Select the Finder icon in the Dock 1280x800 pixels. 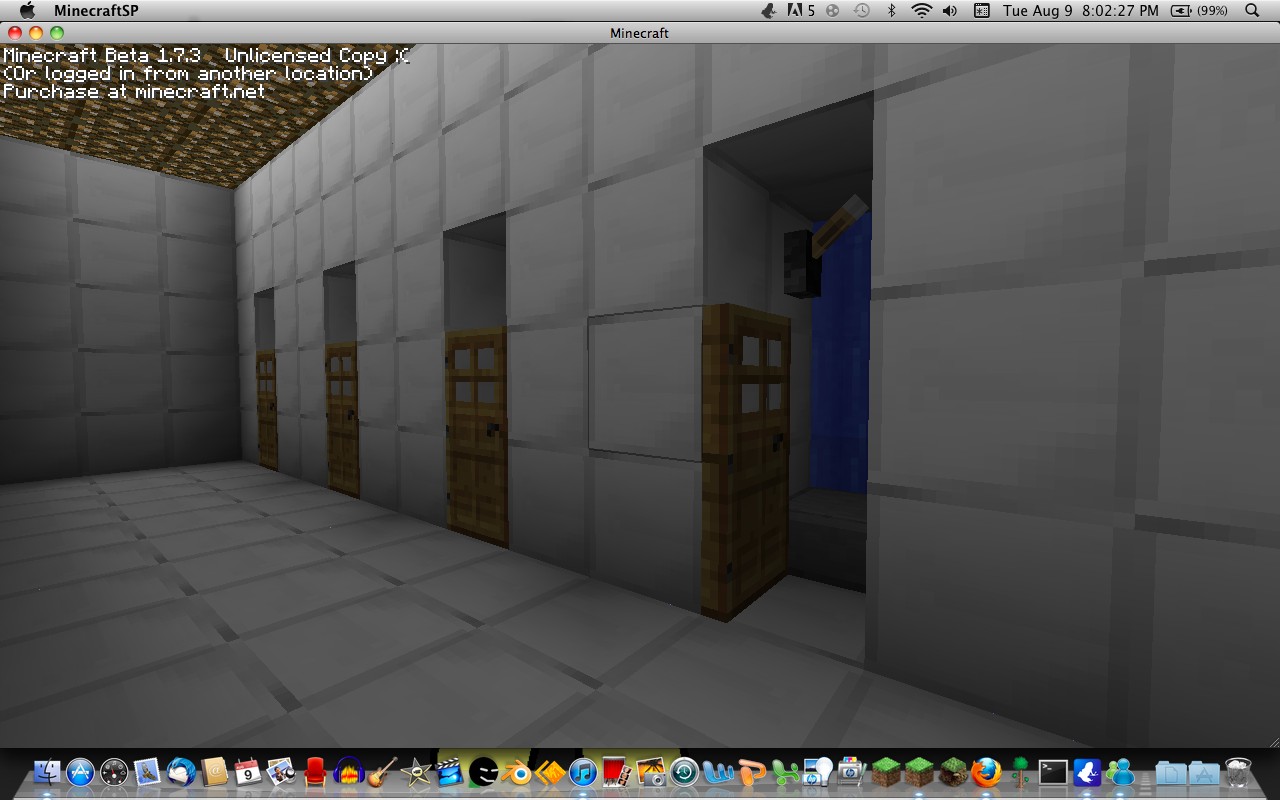(47, 771)
